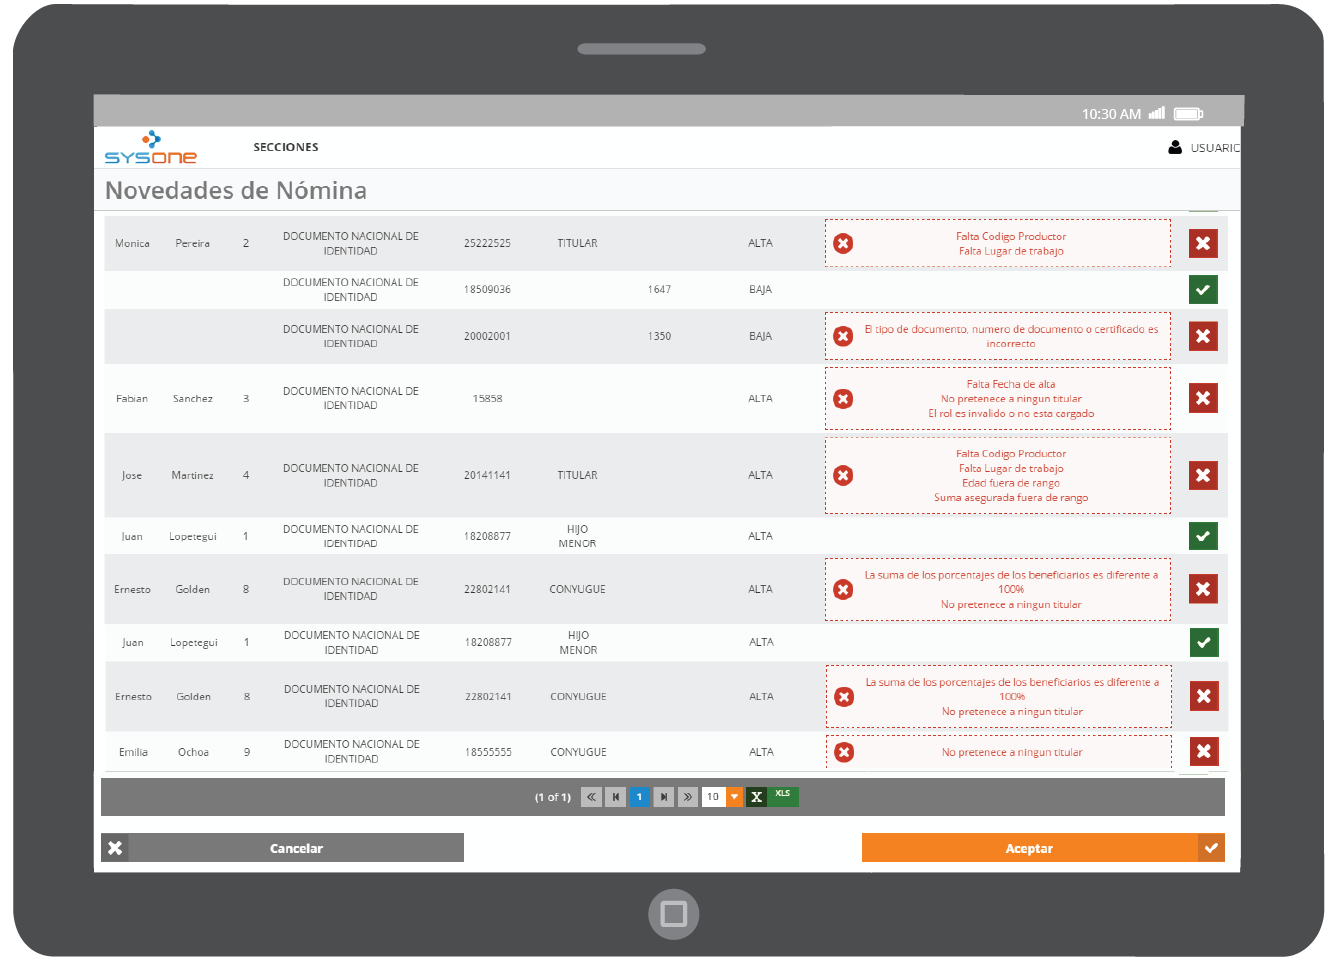This screenshot has width=1331, height=966.
Task: Click the next page arrow in paginator
Action: (664, 797)
